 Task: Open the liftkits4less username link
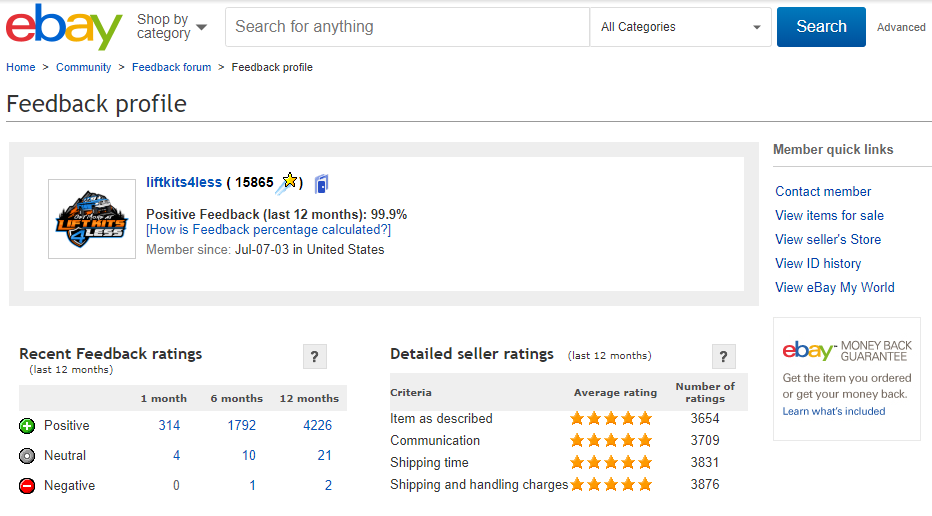(x=184, y=183)
